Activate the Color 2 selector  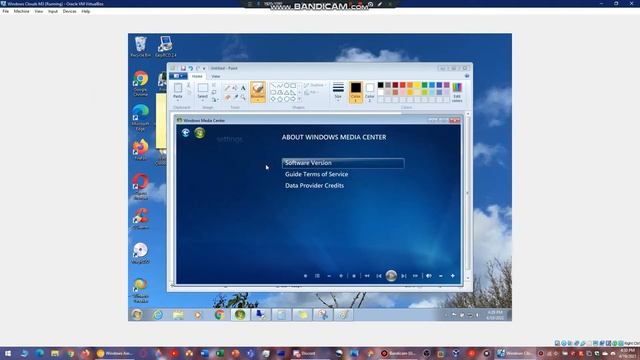(370, 92)
